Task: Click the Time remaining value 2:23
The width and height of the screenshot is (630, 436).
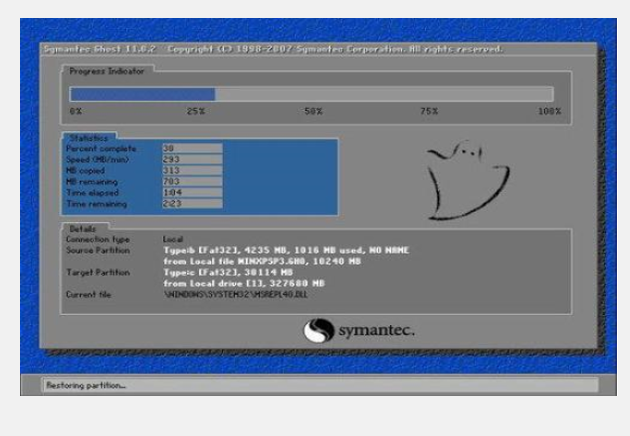Action: pyautogui.click(x=192, y=204)
